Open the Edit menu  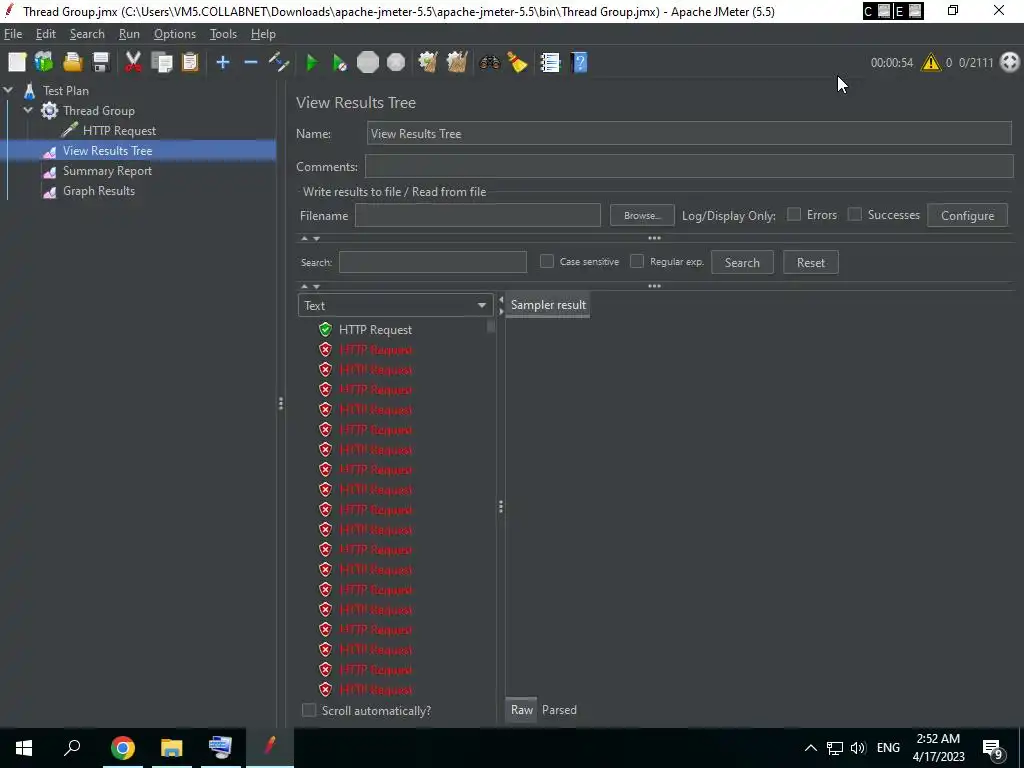click(46, 34)
